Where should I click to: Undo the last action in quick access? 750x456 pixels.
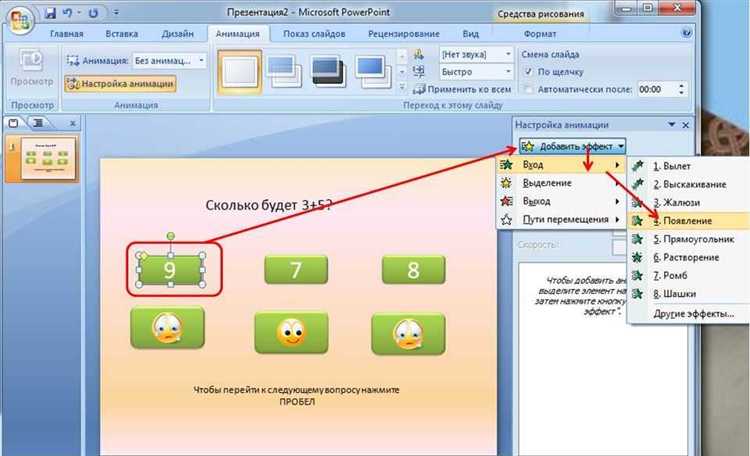tap(68, 13)
